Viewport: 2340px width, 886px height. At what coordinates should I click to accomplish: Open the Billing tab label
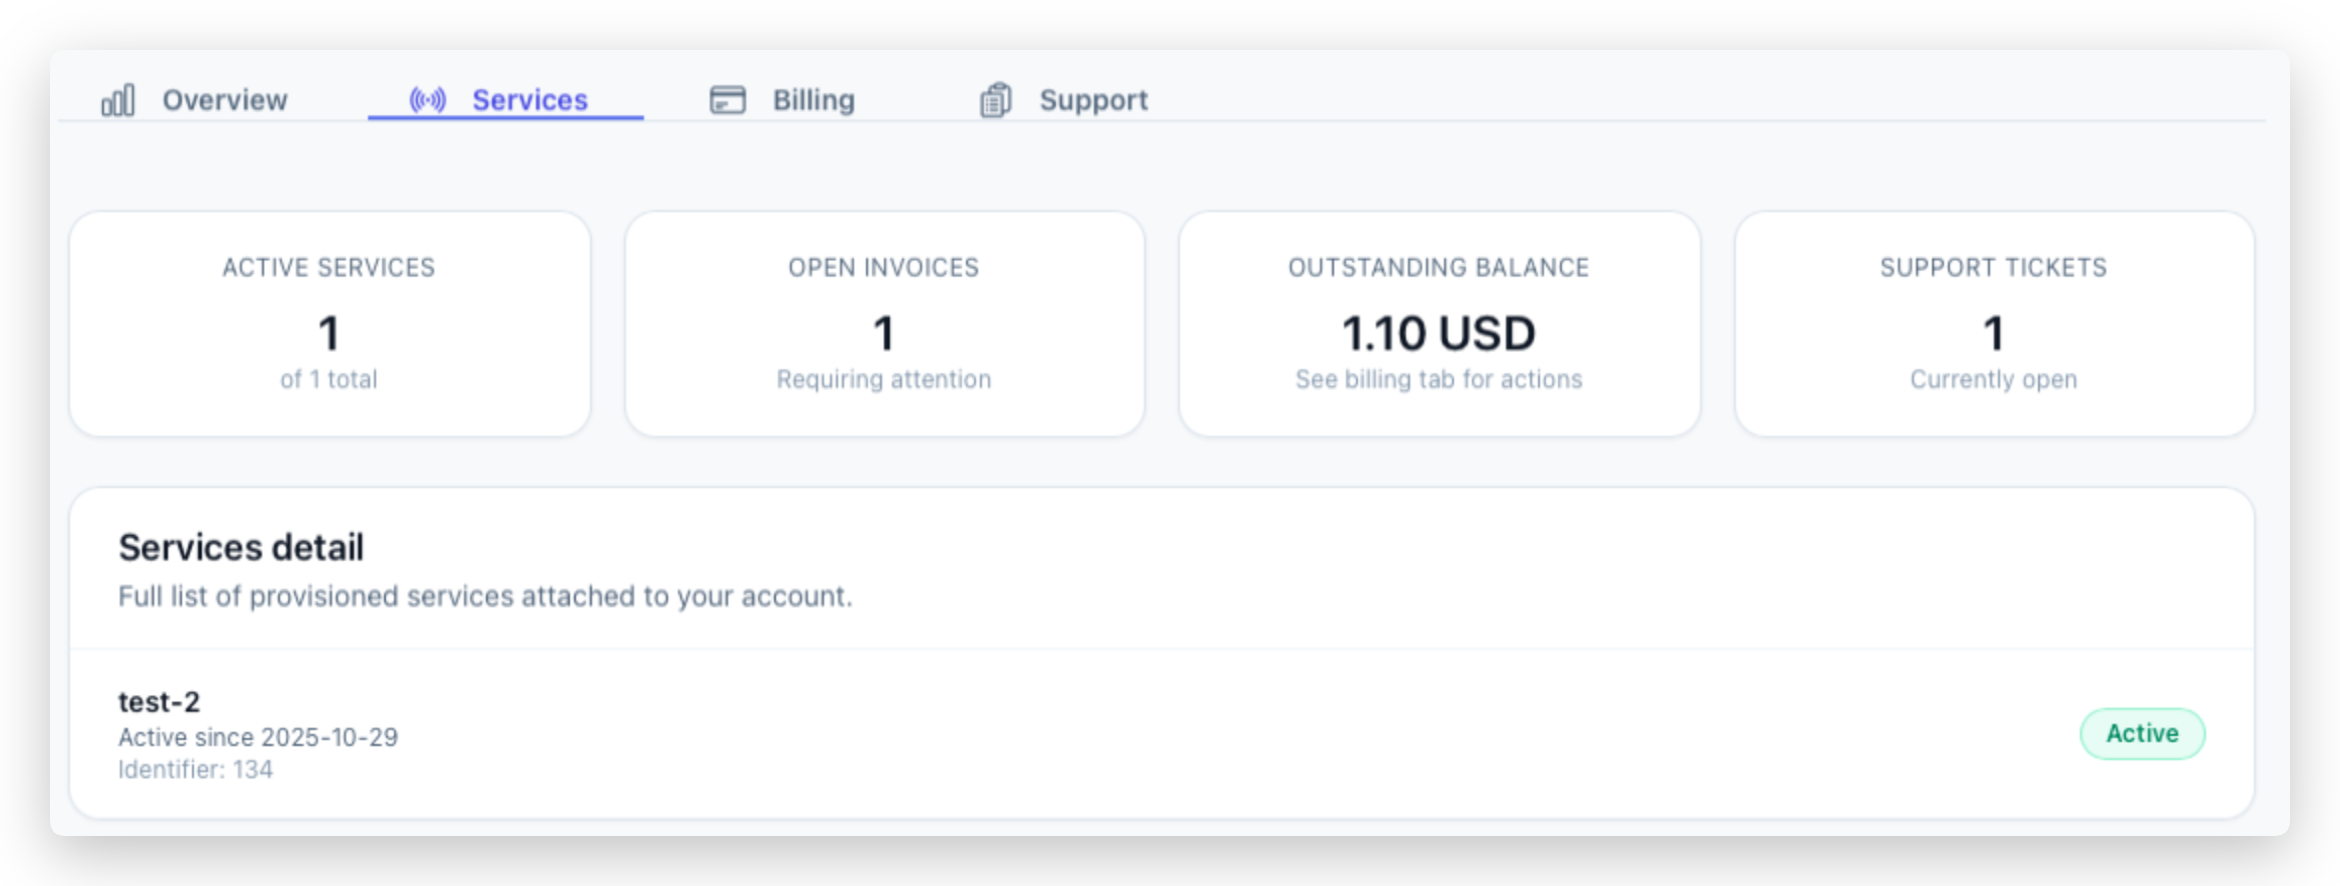pyautogui.click(x=814, y=100)
